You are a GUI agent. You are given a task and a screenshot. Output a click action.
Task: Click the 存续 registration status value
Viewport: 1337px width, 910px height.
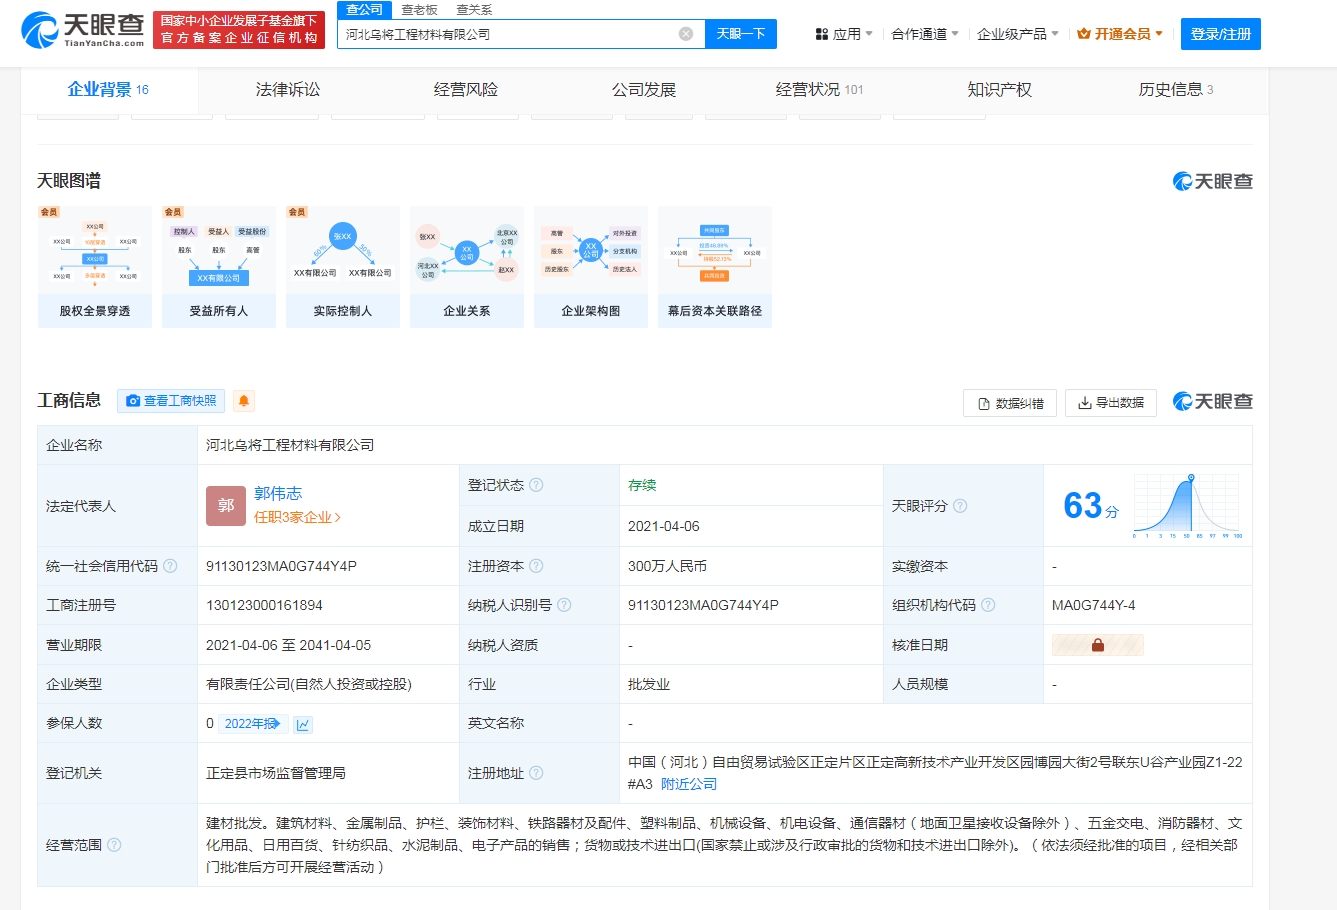point(642,485)
